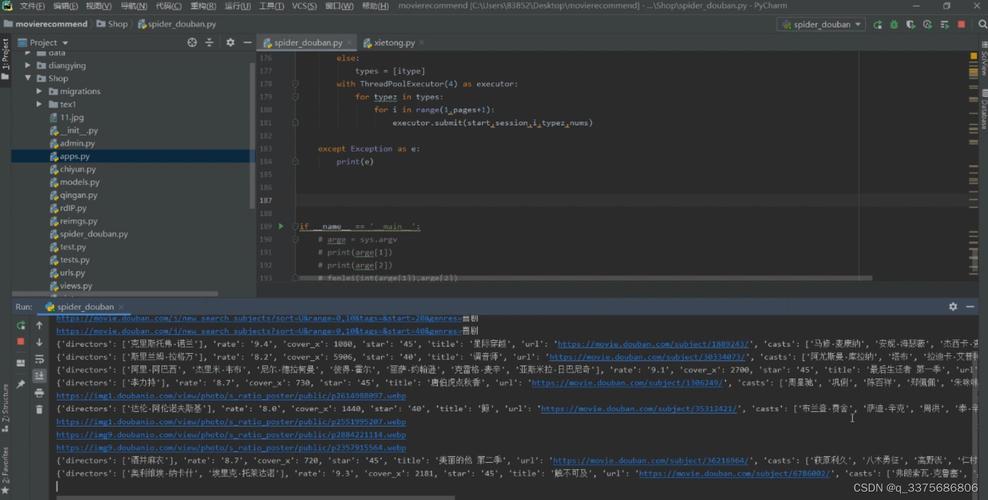Click the Run gutter arrow beside if __name__
This screenshot has width=988, height=500.
pos(281,227)
